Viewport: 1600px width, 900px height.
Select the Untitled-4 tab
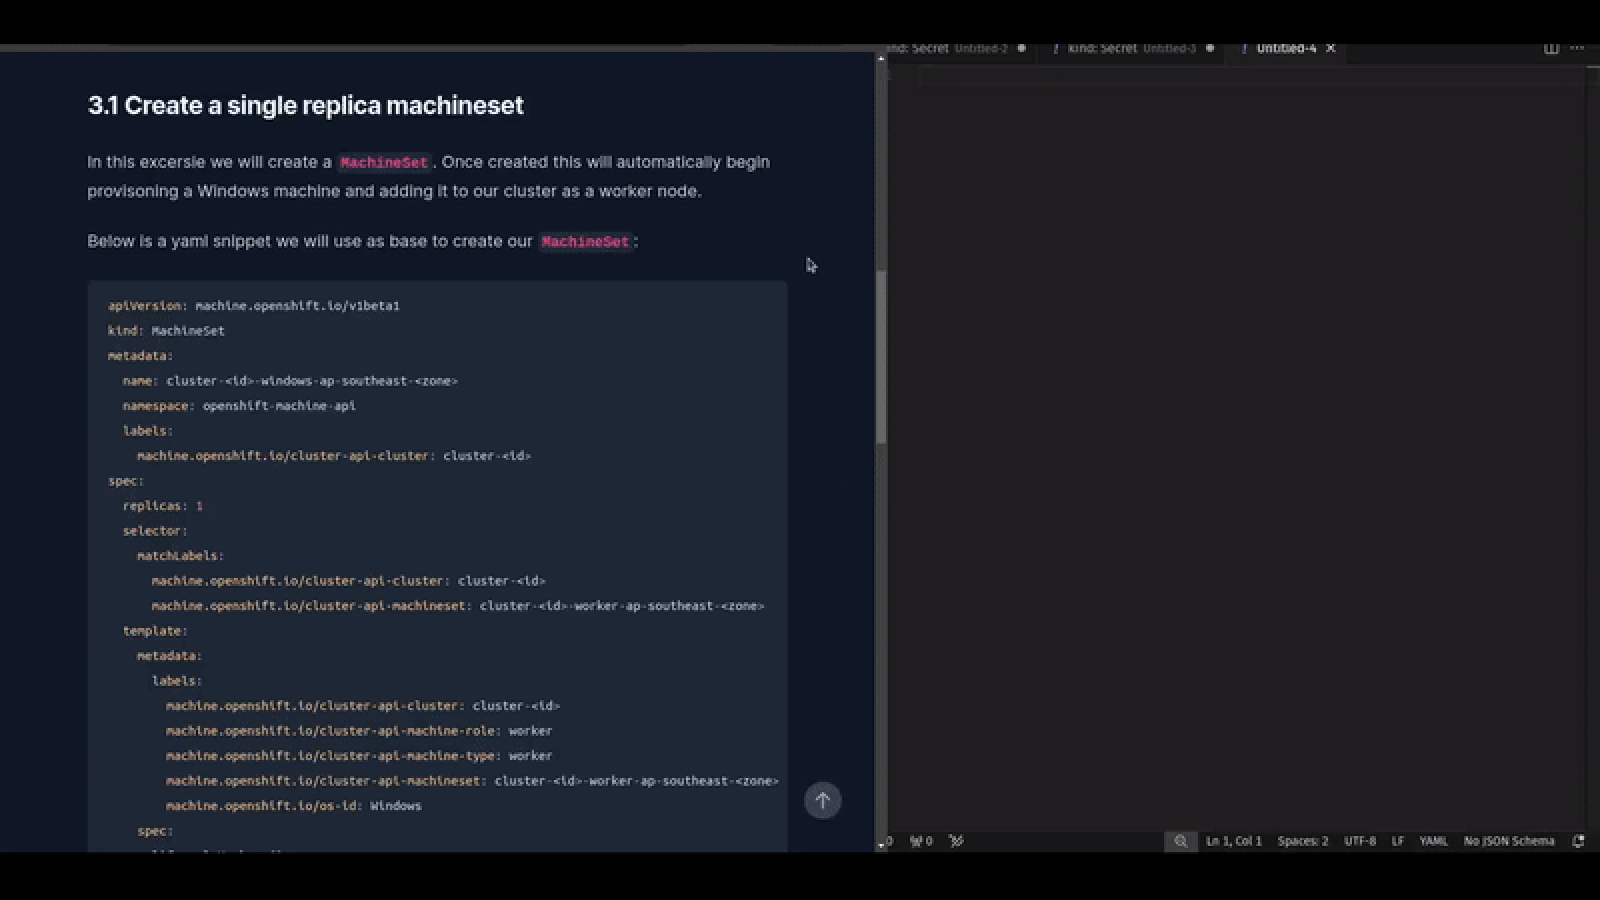1285,48
